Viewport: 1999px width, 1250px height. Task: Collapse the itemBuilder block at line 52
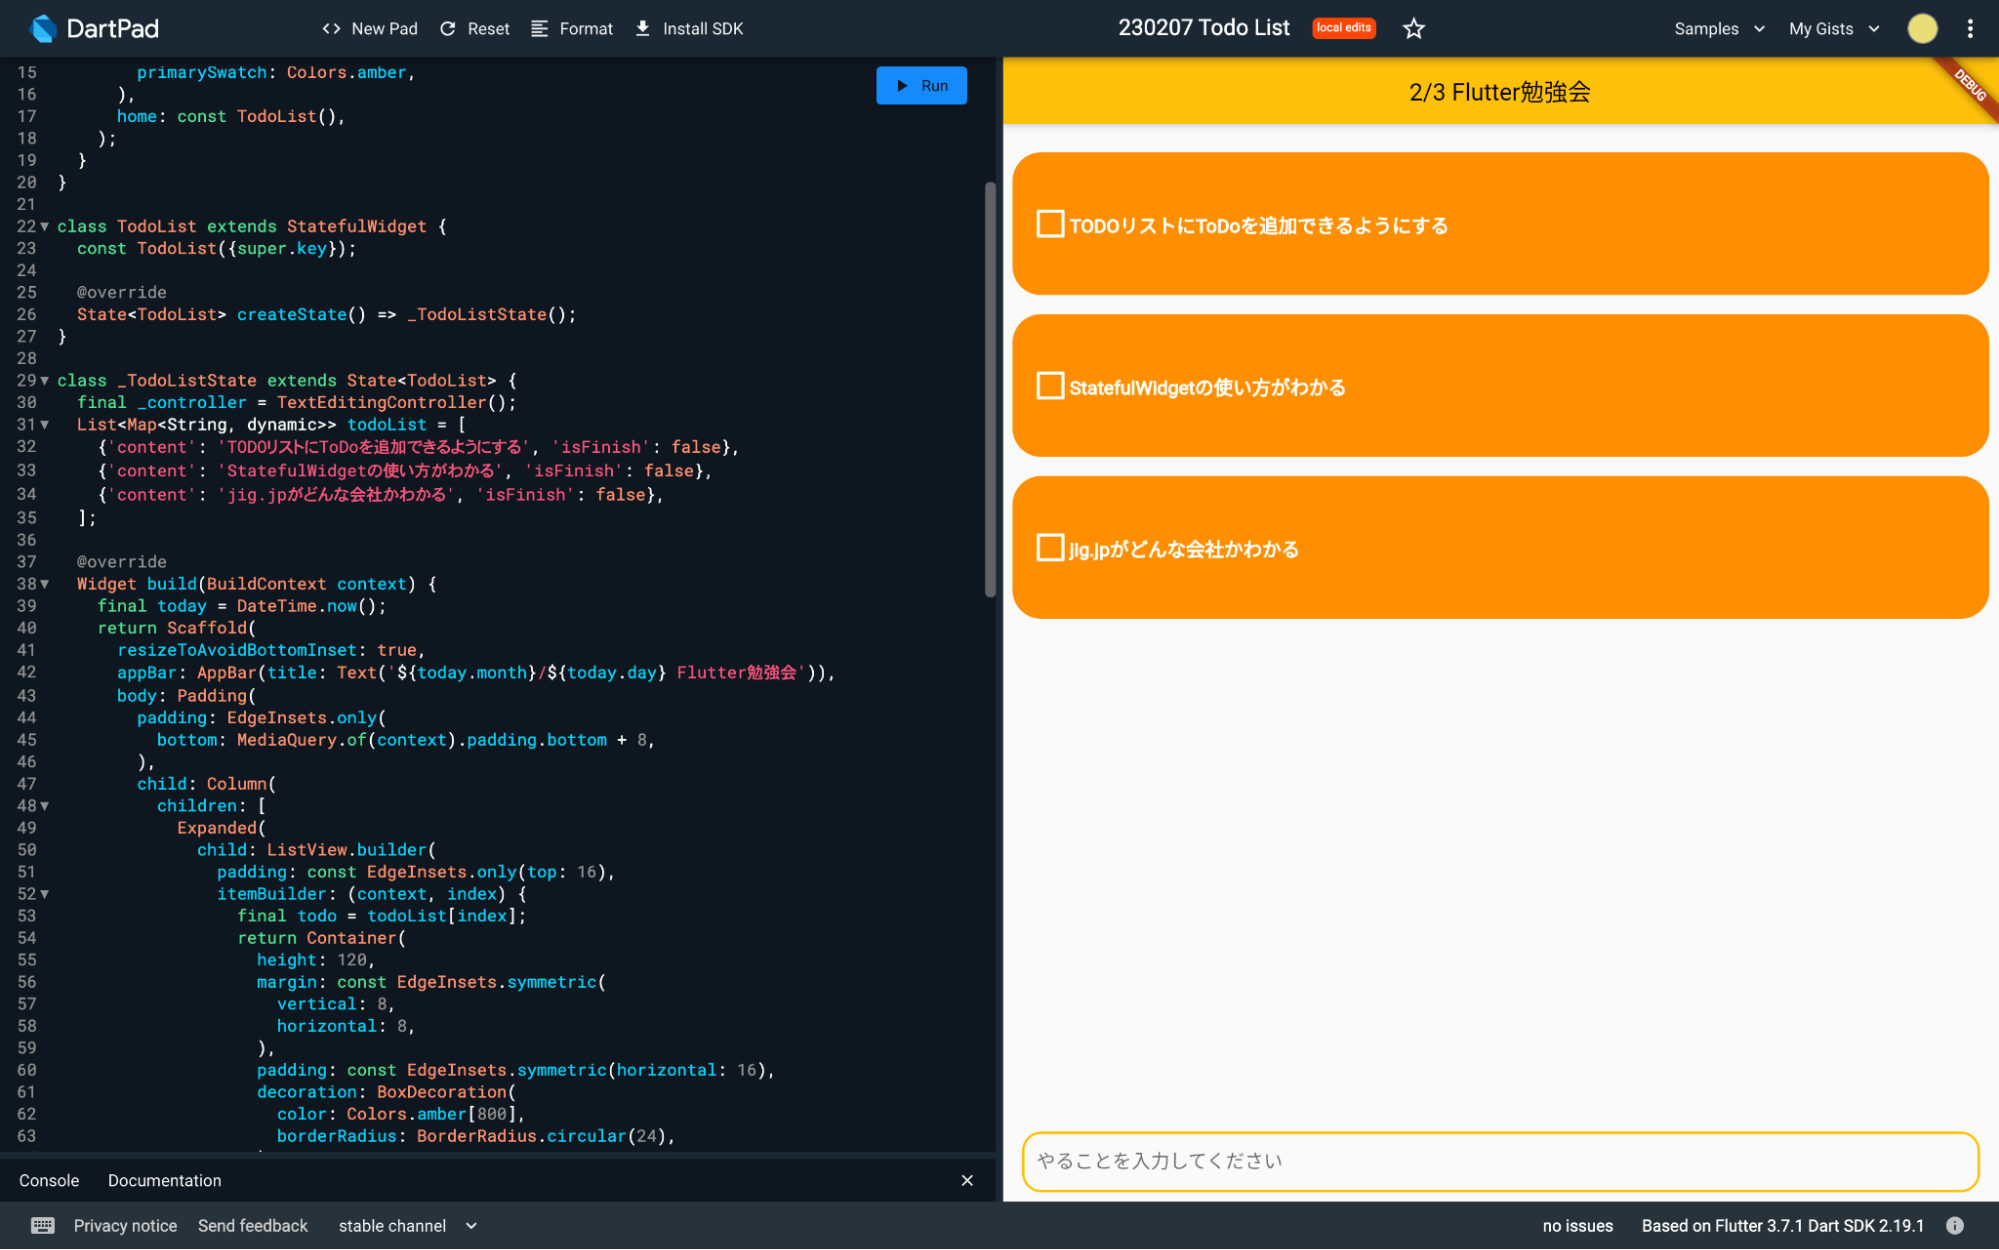[x=45, y=894]
